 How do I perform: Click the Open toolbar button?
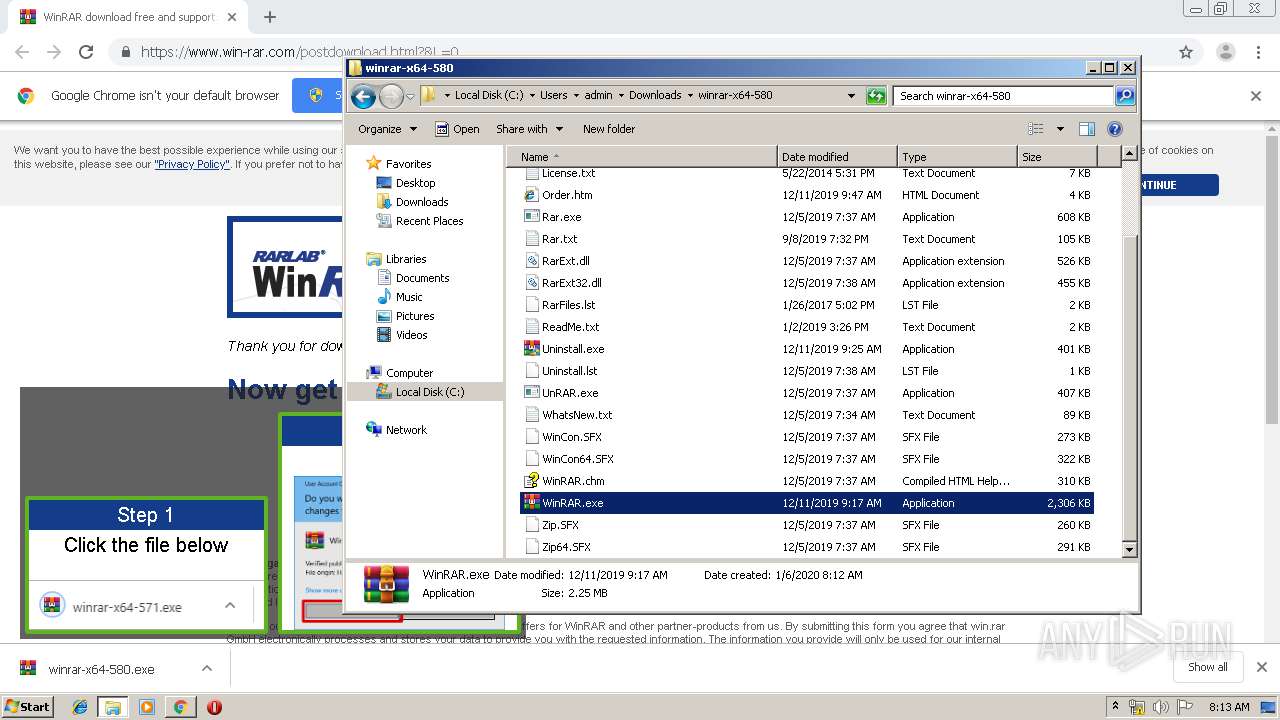click(x=457, y=129)
